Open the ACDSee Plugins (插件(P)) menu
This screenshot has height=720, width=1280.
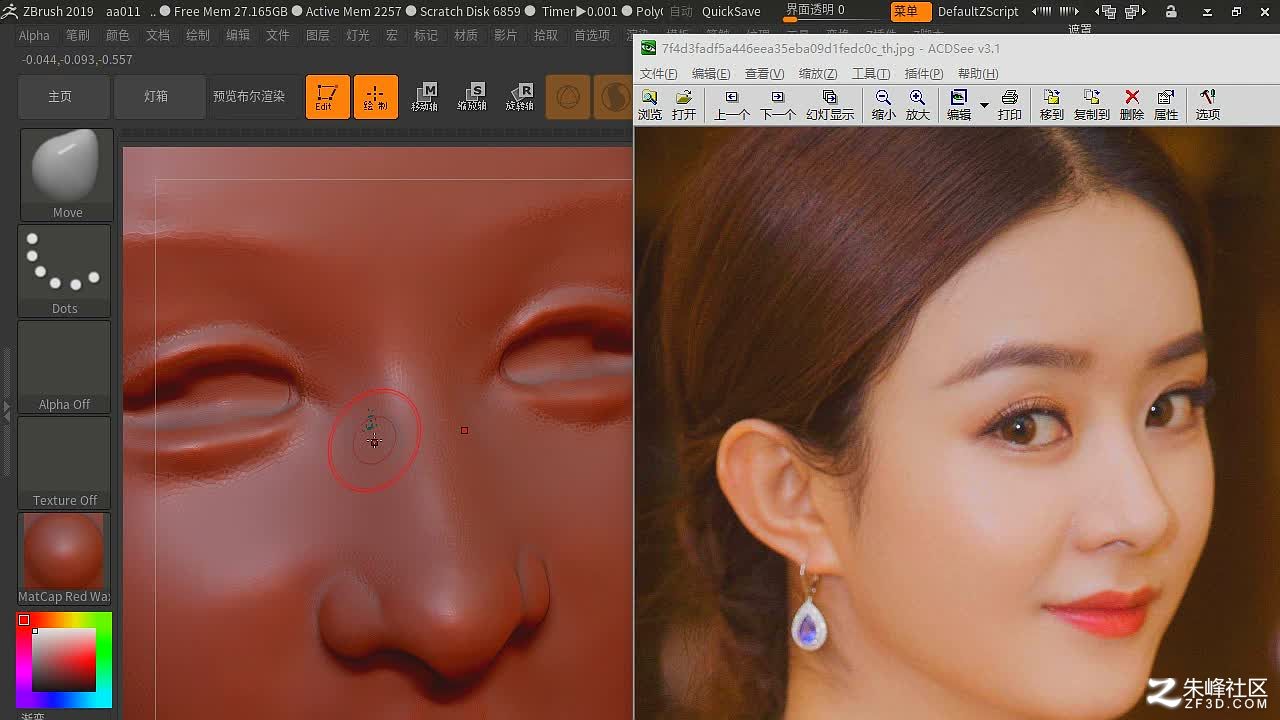924,74
